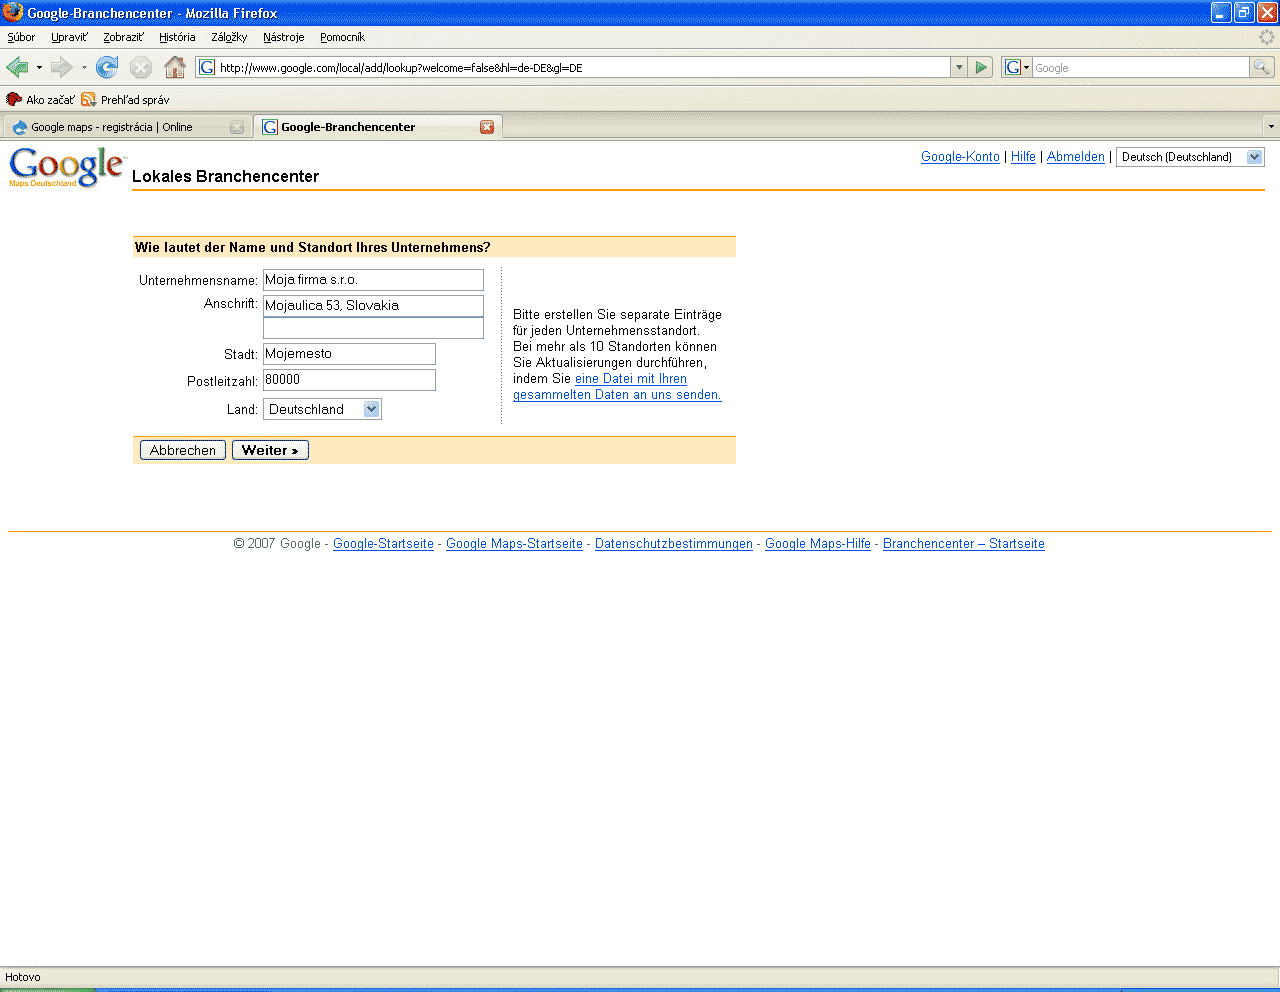Click the Weiter button

tap(270, 450)
